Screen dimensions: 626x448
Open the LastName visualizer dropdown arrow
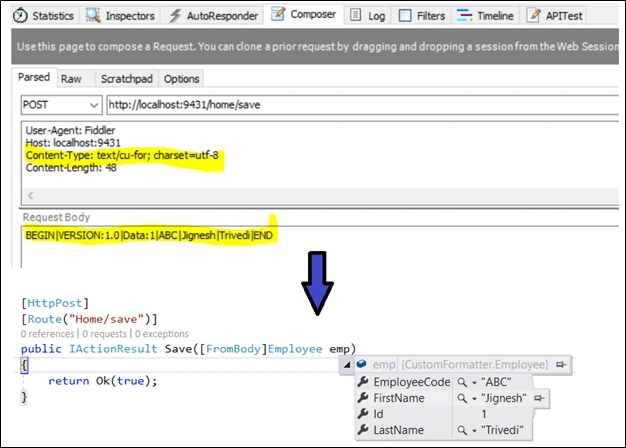point(474,430)
